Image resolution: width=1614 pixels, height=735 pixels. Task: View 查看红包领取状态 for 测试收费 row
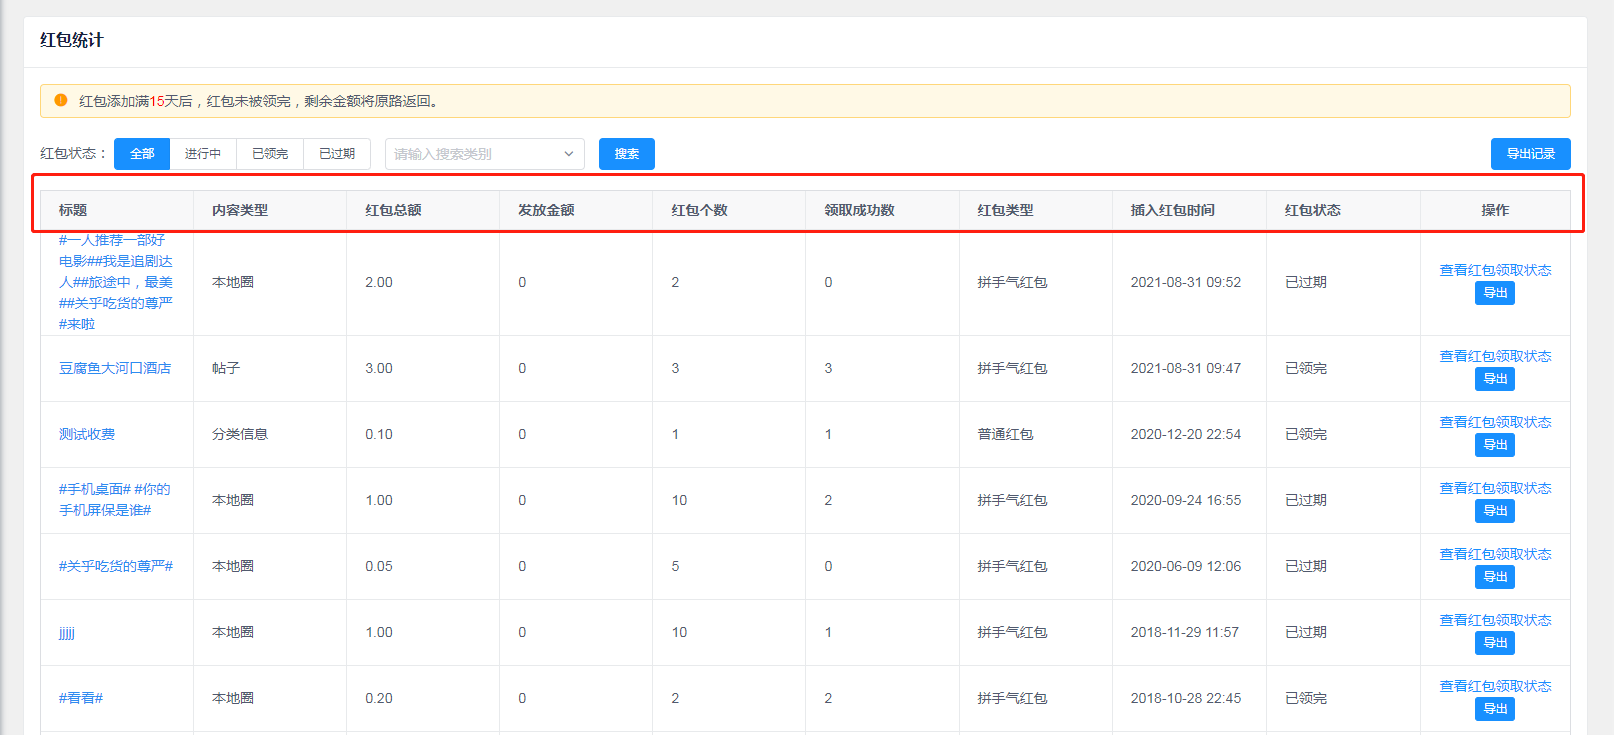click(1495, 422)
